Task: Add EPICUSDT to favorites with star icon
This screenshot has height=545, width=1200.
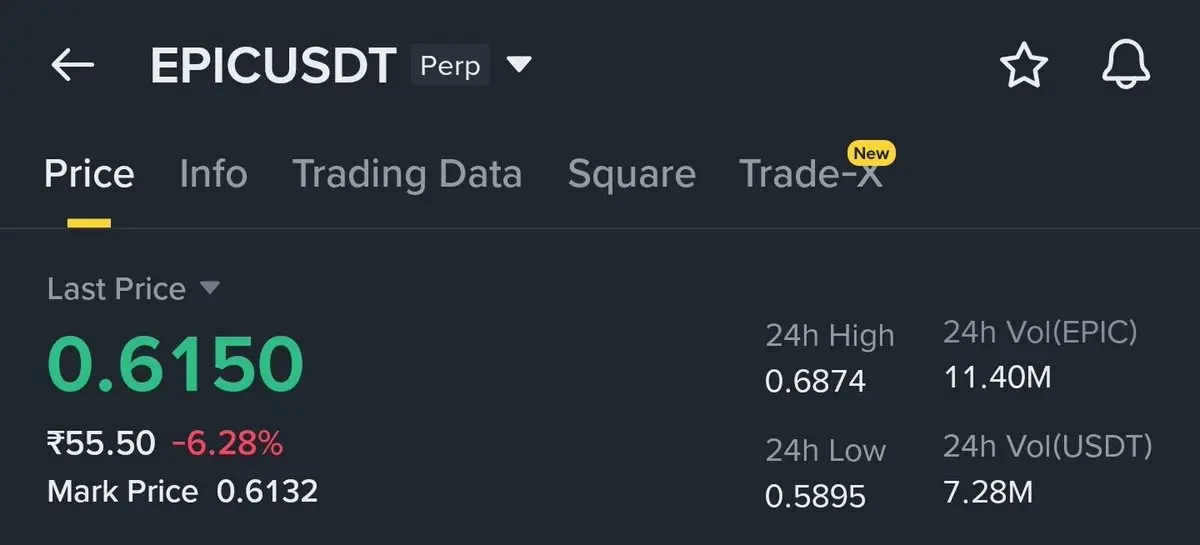Action: [x=1023, y=66]
